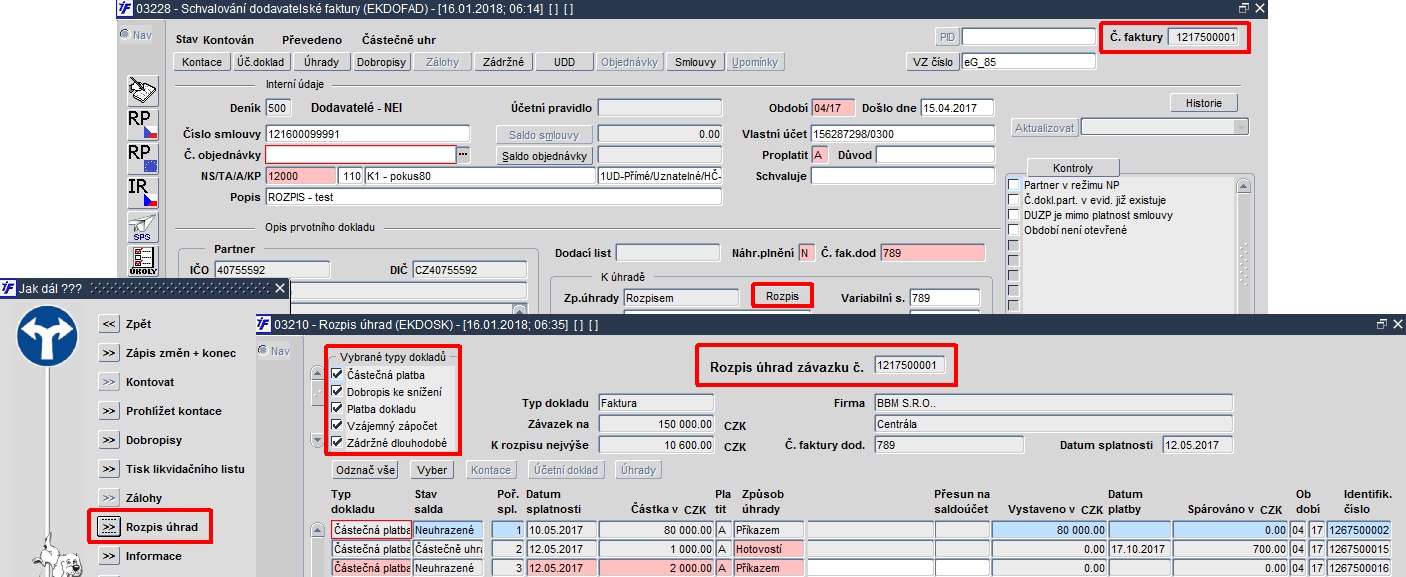Click the Saldo objednávky button
The image size is (1406, 577).
pyautogui.click(x=545, y=155)
